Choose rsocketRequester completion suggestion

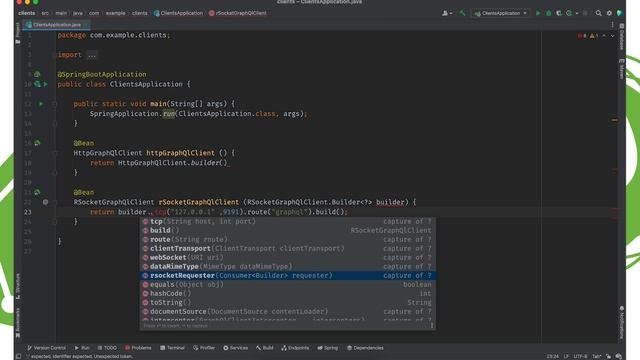288,276
